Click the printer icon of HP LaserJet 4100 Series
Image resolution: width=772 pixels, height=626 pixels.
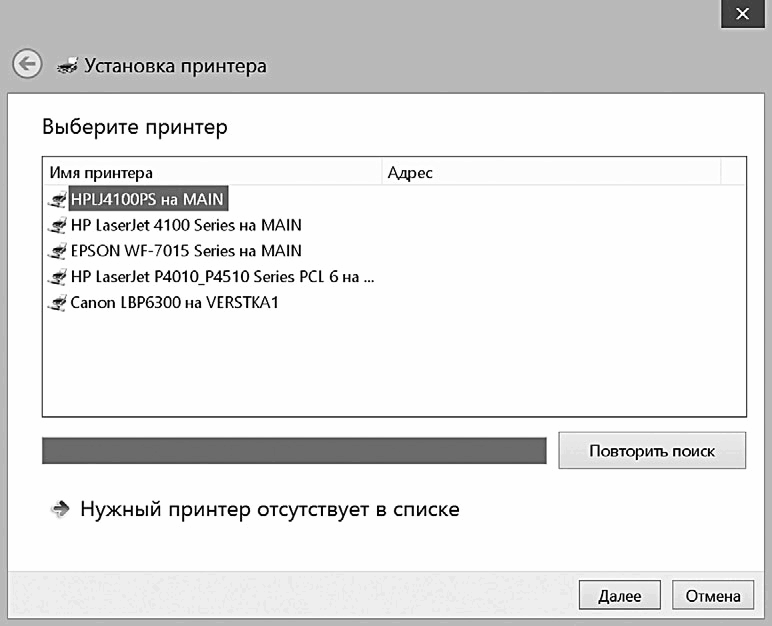point(57,225)
